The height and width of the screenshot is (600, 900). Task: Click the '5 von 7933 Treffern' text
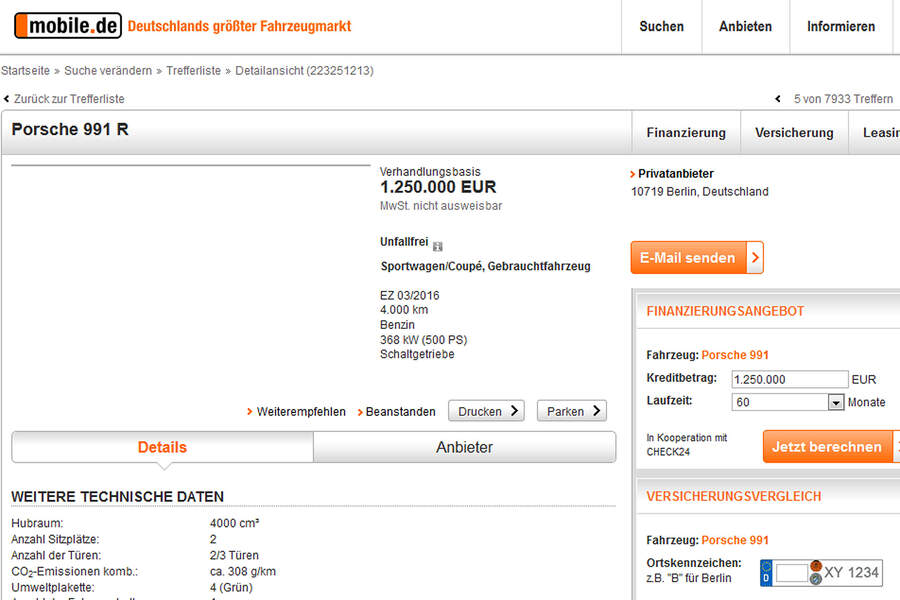(x=843, y=99)
